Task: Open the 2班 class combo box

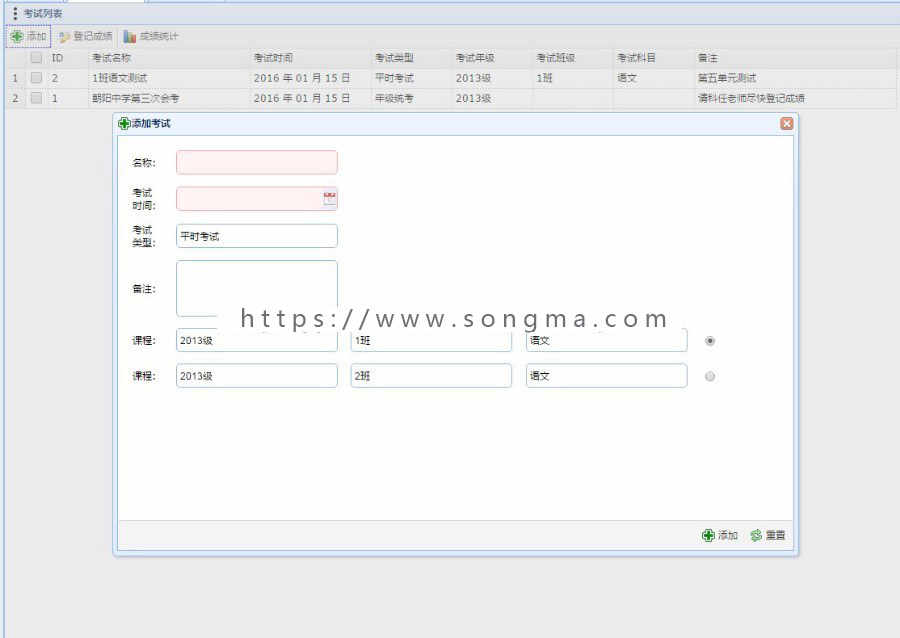Action: click(431, 376)
